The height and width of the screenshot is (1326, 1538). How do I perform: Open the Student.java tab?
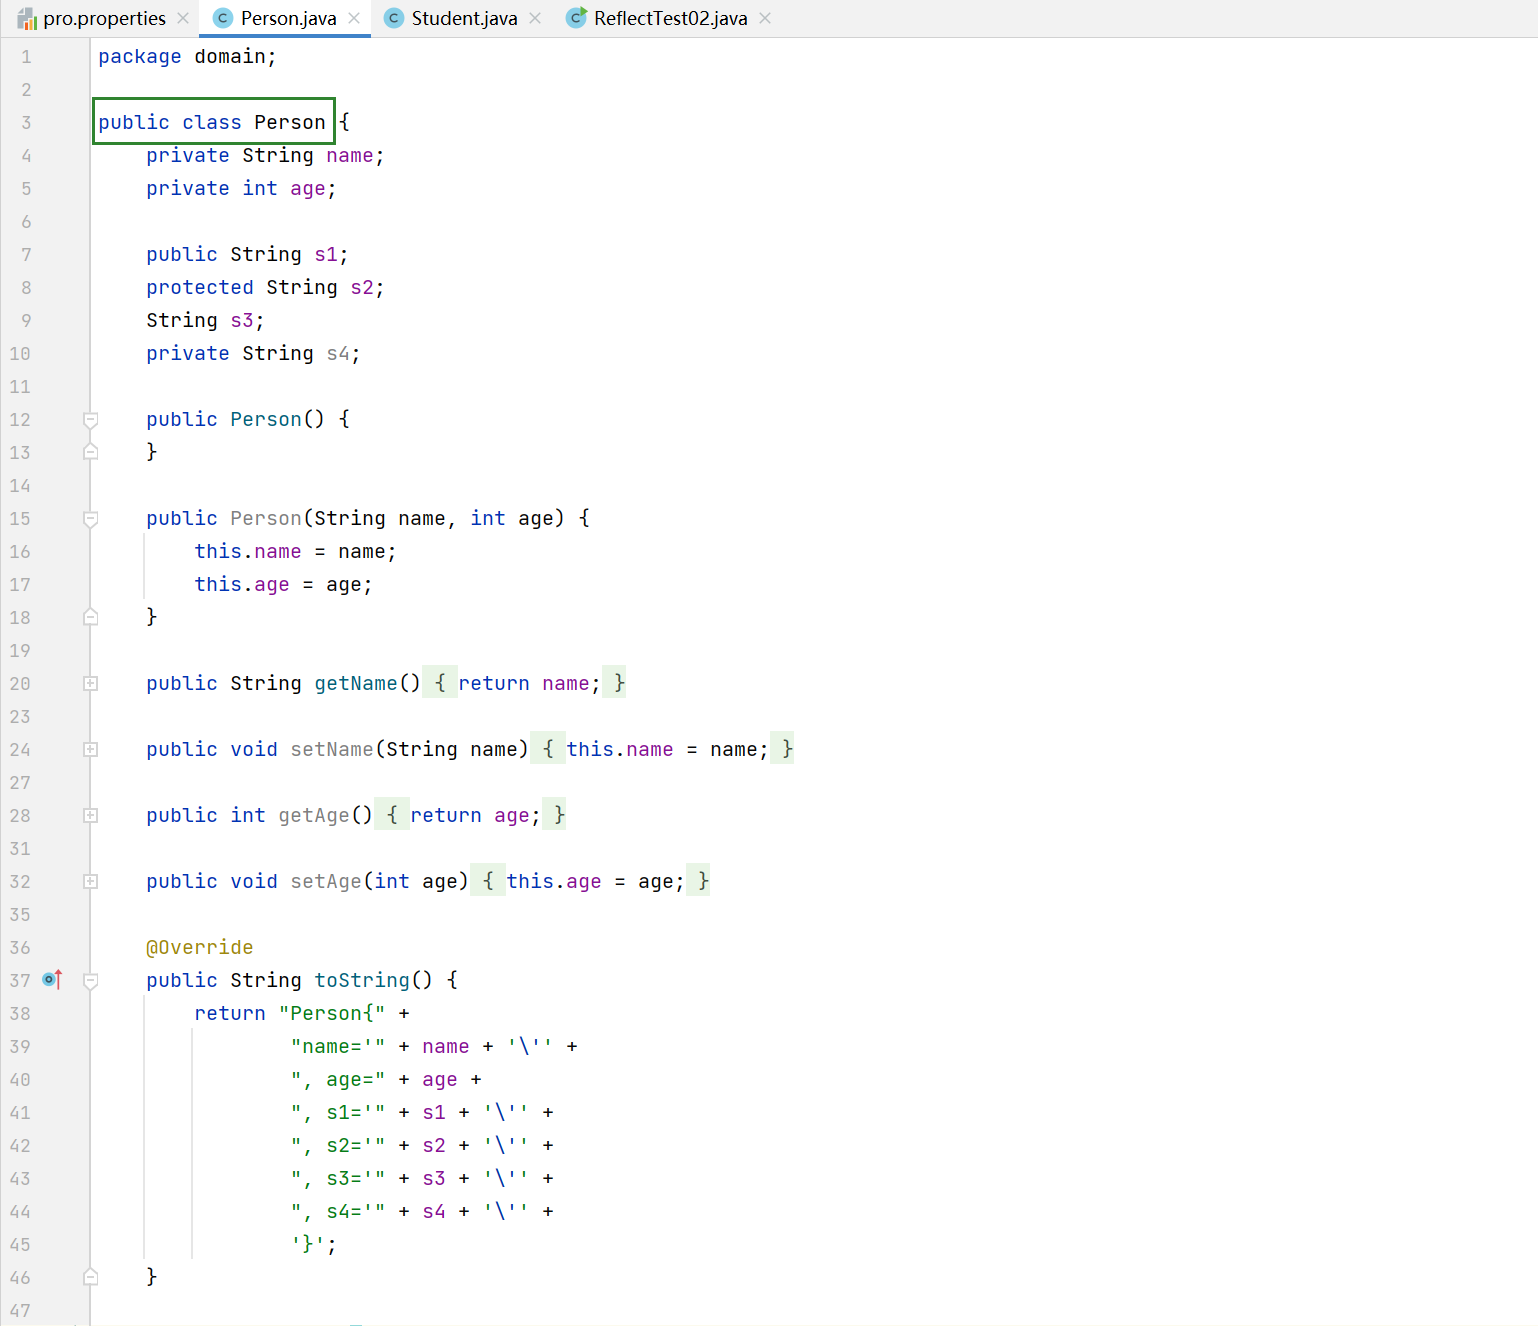(x=464, y=18)
